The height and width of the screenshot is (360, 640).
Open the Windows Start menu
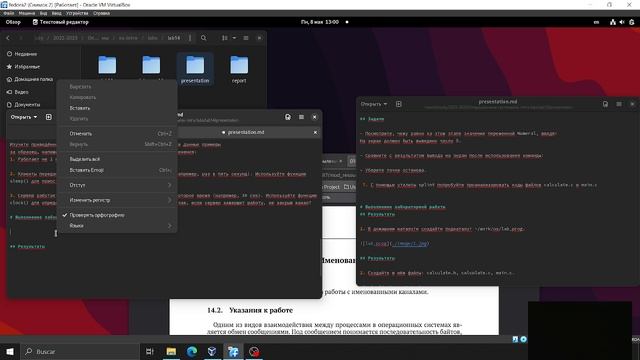(x=10, y=351)
